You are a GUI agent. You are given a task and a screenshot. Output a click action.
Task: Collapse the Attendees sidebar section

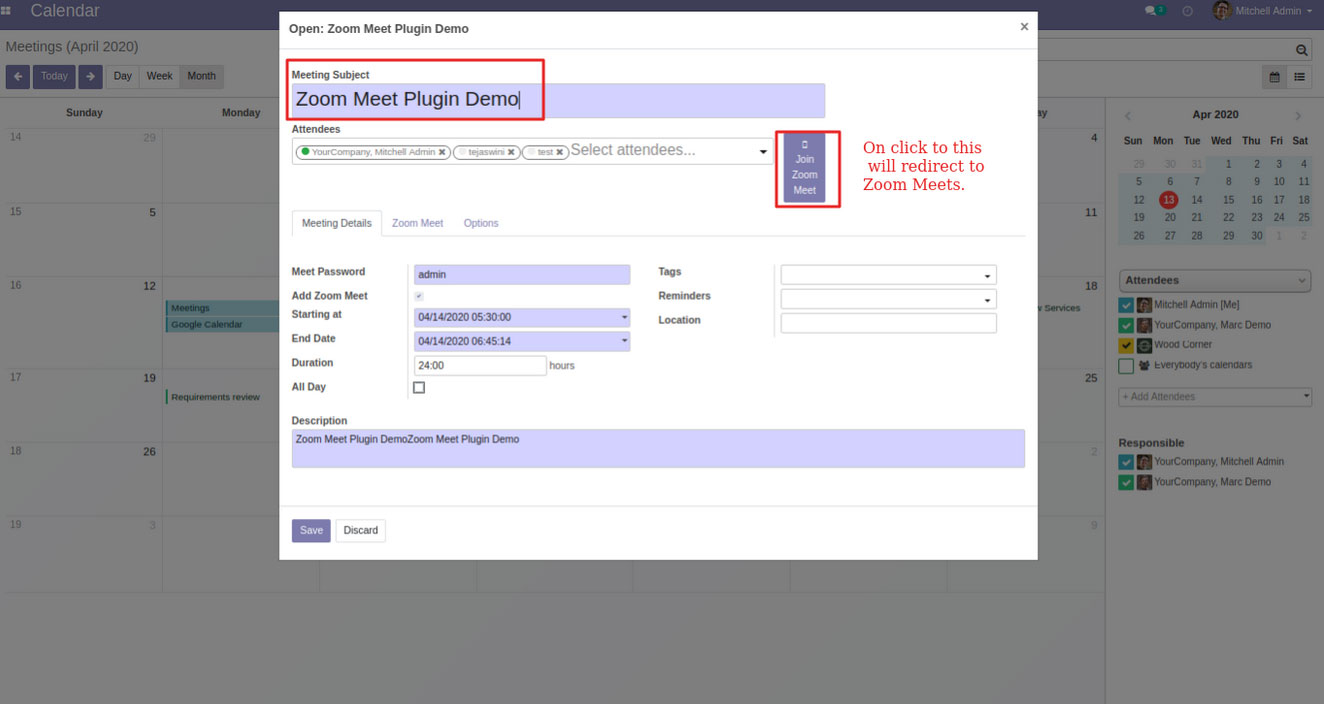pyautogui.click(x=1214, y=281)
